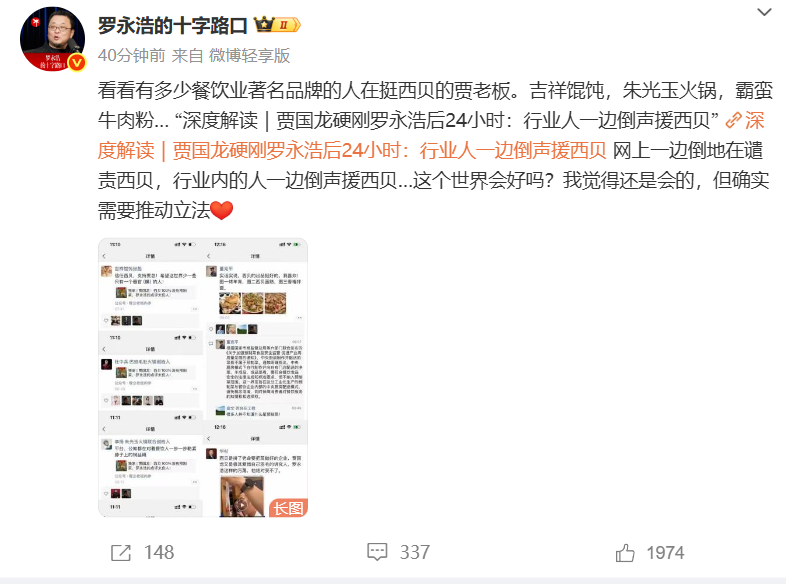Click the 40分钟前 timestamp

(x=131, y=55)
